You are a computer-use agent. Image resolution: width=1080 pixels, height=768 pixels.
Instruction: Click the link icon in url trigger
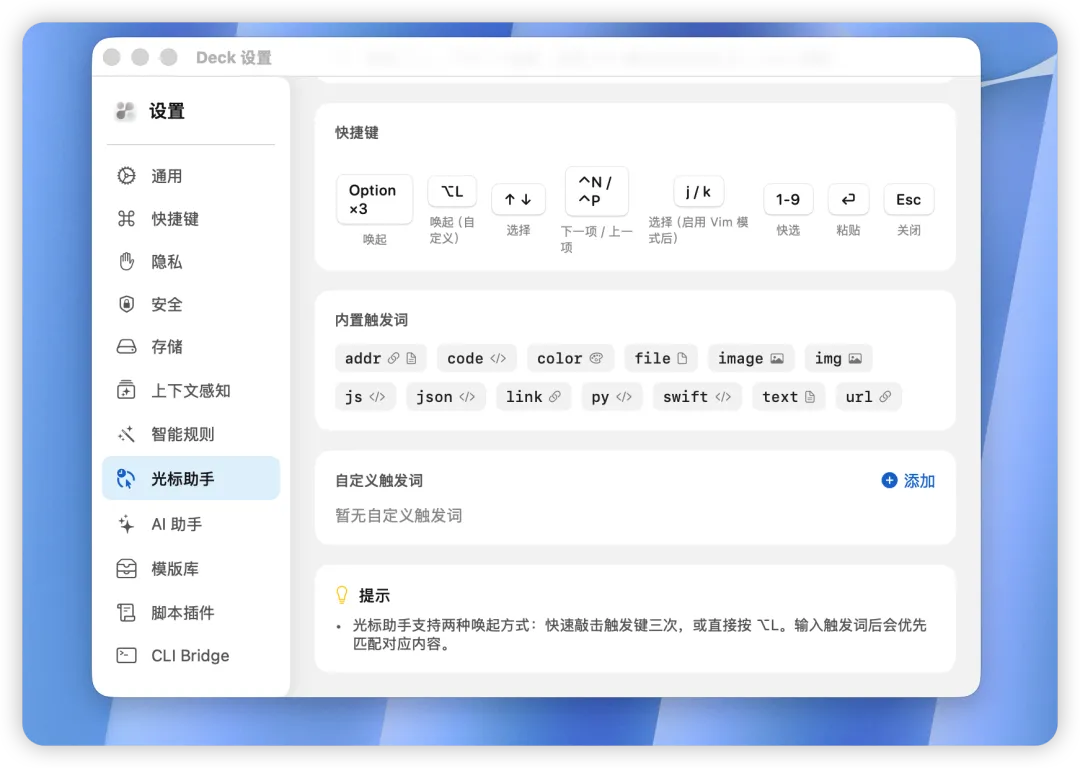(x=885, y=396)
